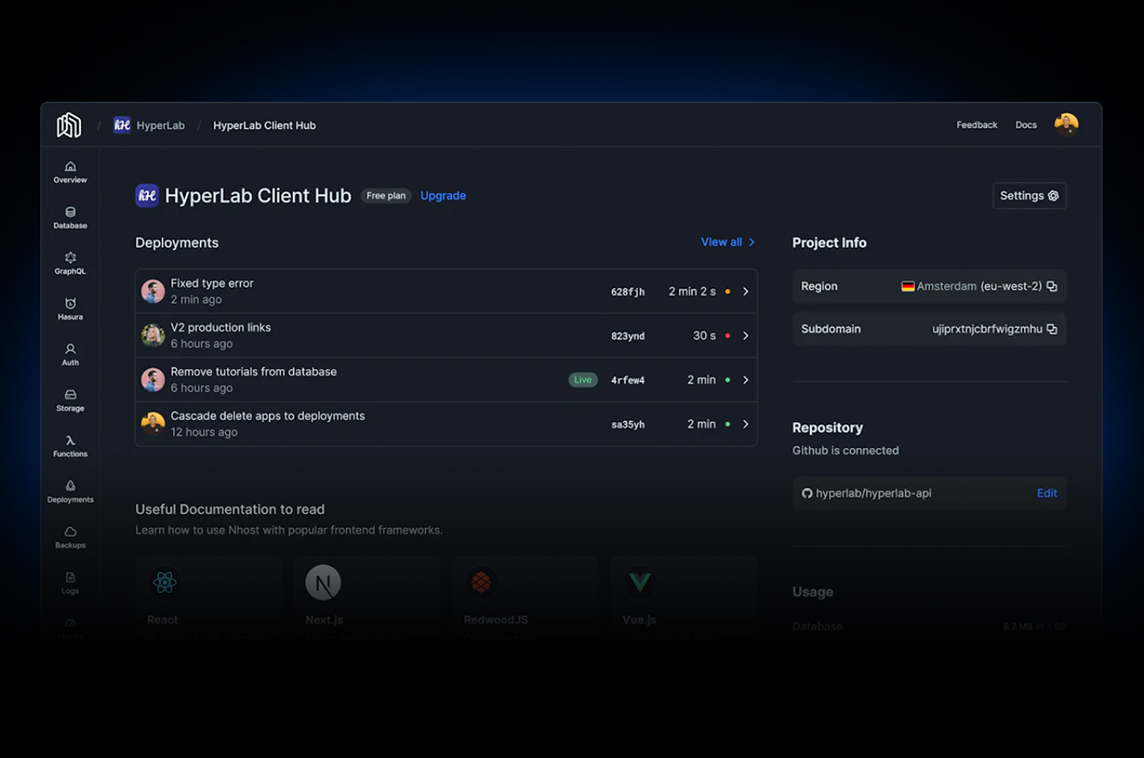
Task: Click the subdomain text ujiprxtnjcbrfwigzmhu
Action: pyautogui.click(x=987, y=329)
